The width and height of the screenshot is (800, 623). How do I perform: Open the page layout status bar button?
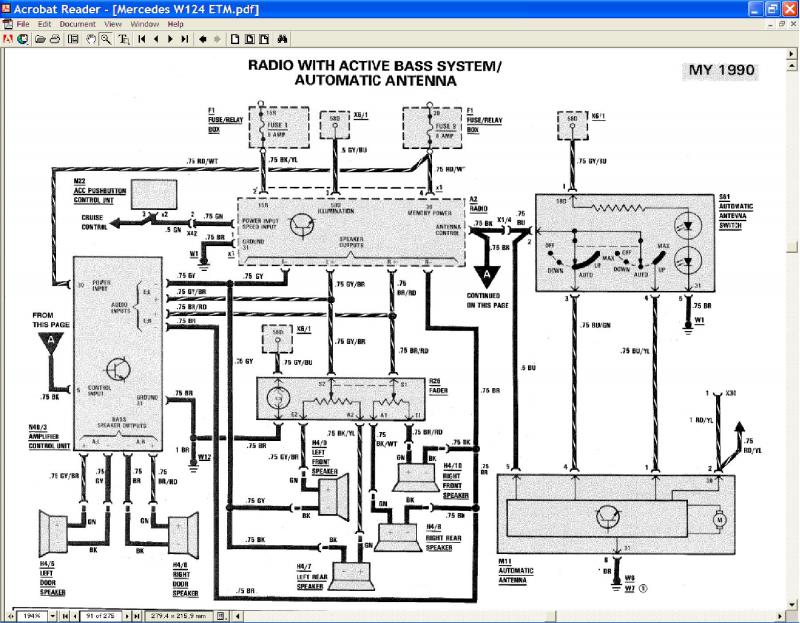(x=221, y=616)
